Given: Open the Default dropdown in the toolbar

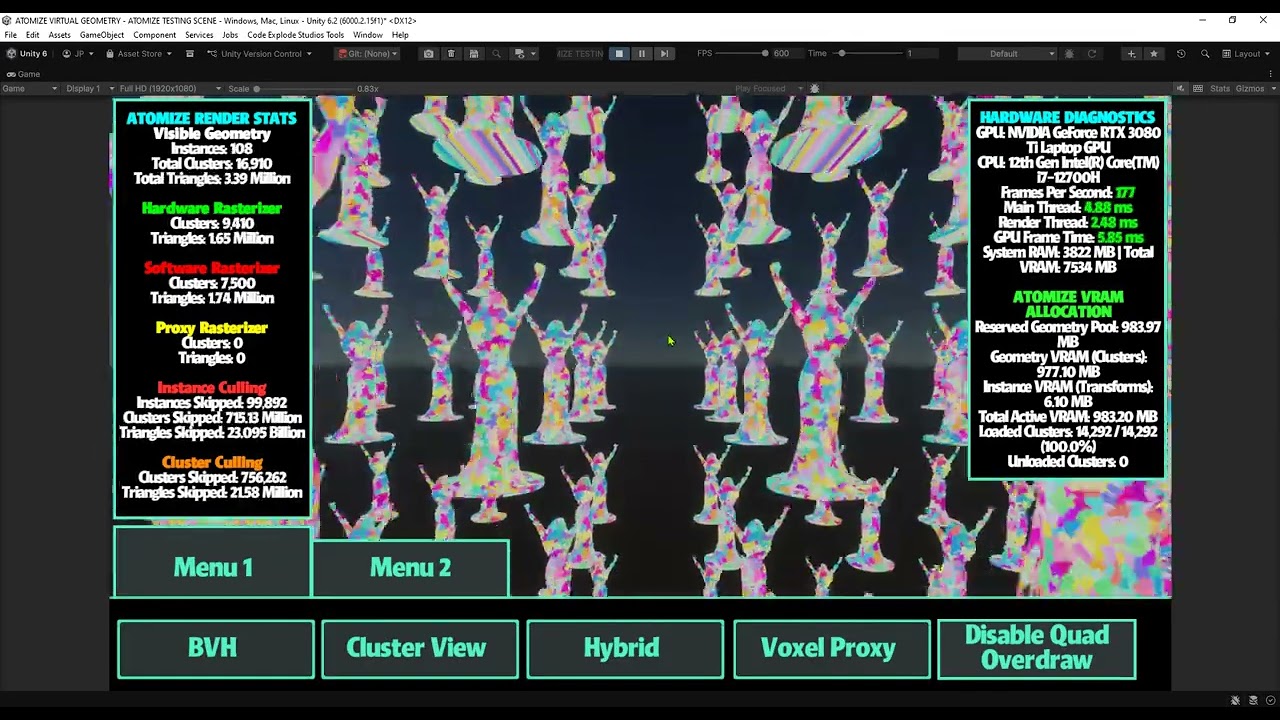Looking at the screenshot, I should click(x=1008, y=54).
